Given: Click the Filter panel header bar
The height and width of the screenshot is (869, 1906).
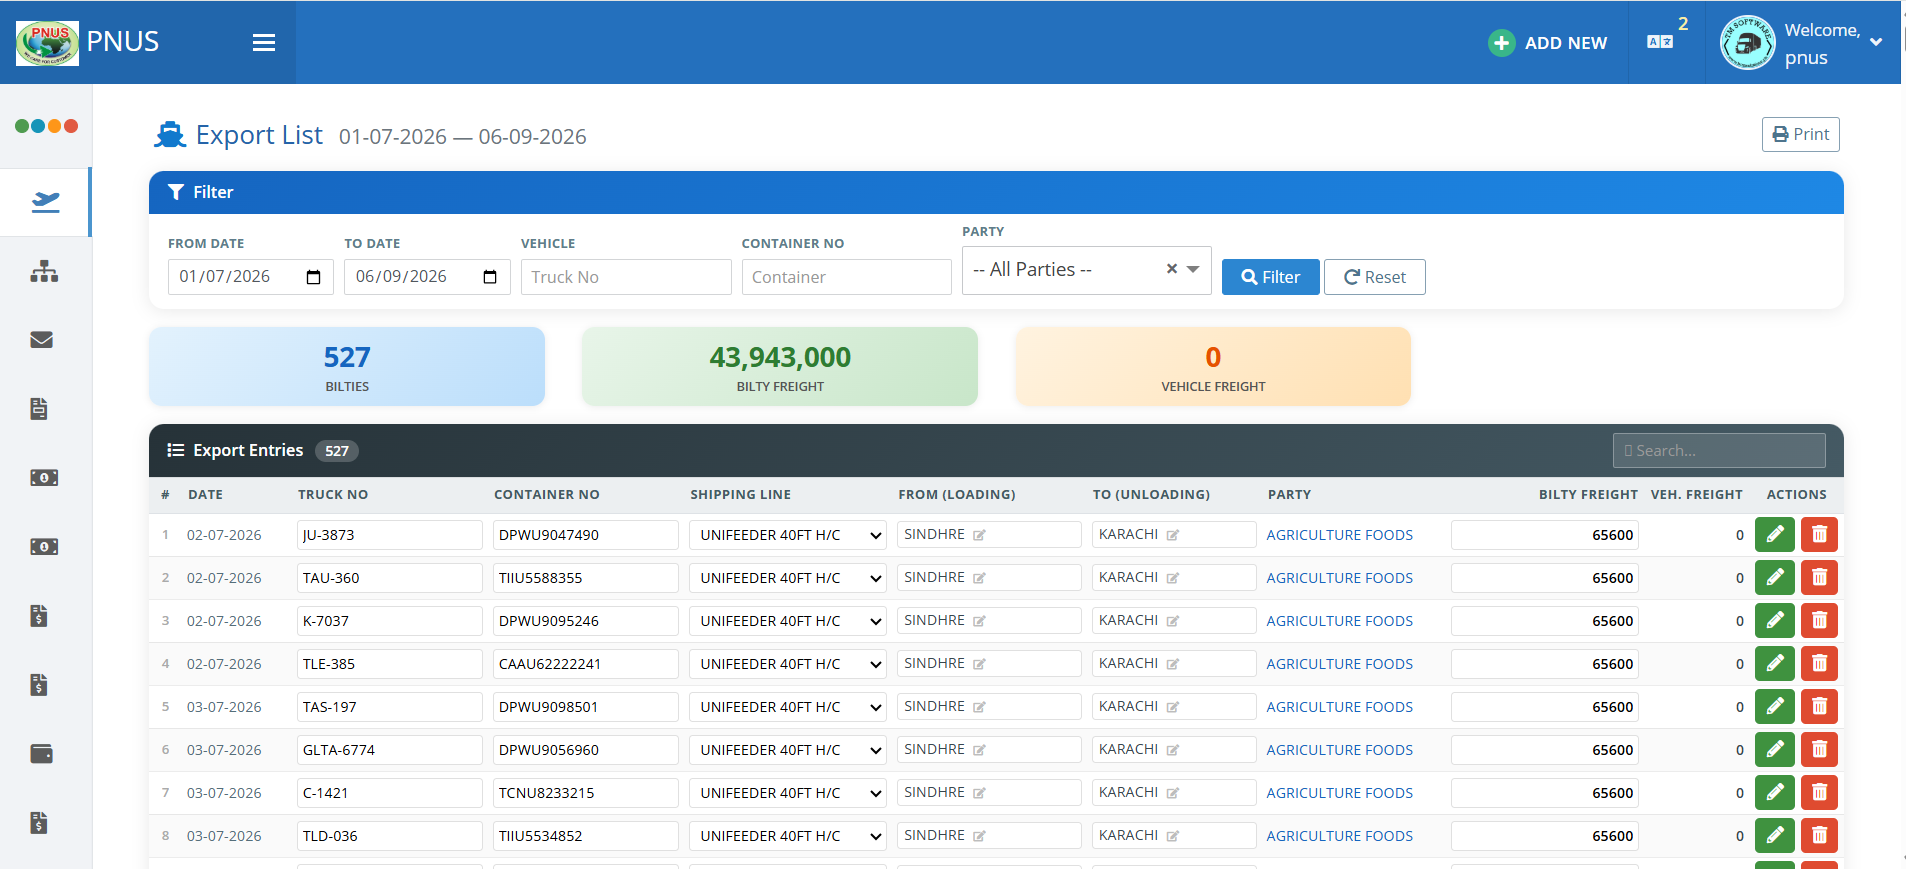Looking at the screenshot, I should click(x=996, y=192).
